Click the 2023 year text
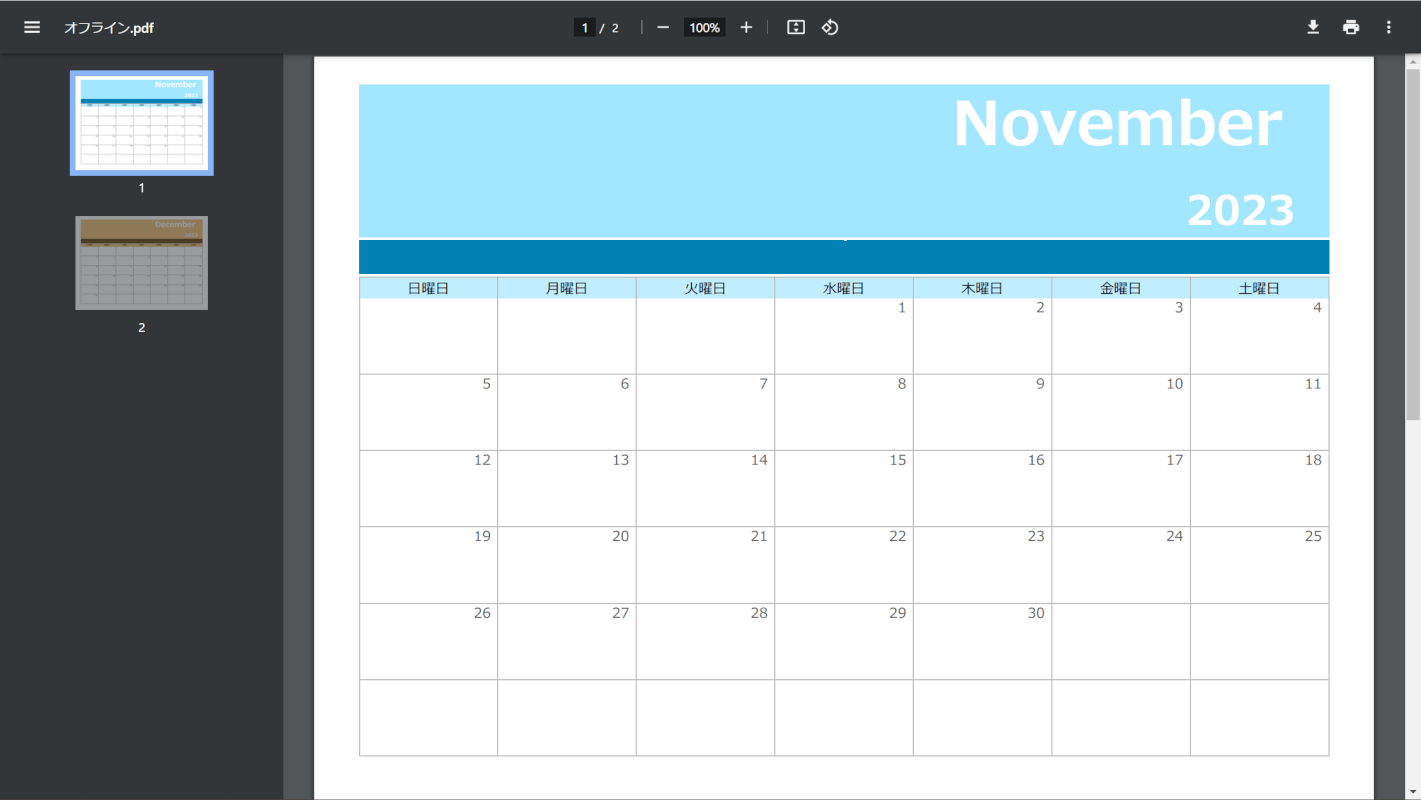Viewport: 1421px width, 800px height. (1240, 211)
